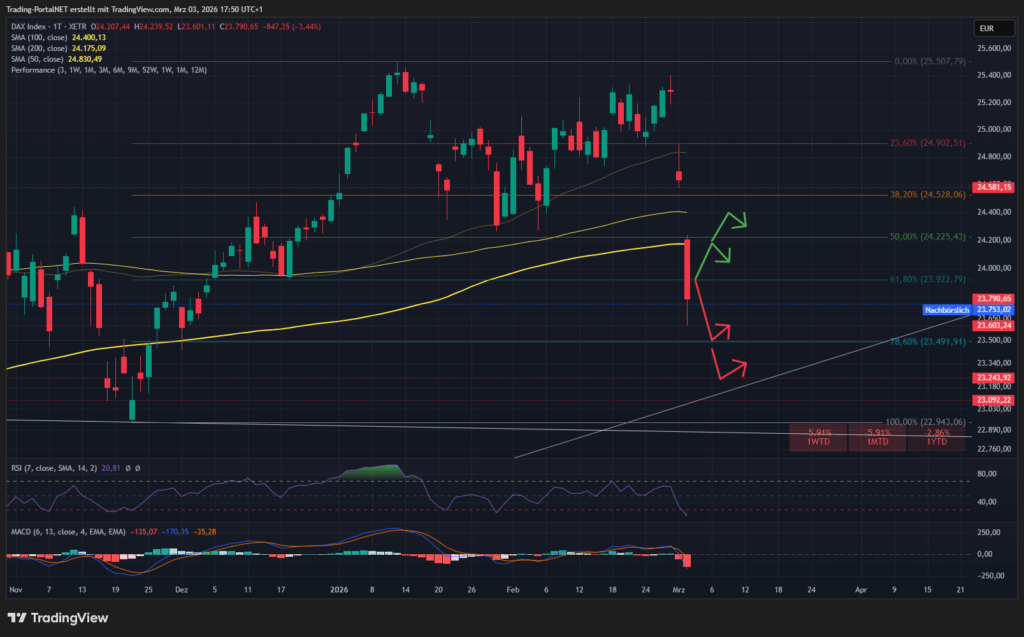
Task: Select the 1WTD performance cell
Action: click(818, 437)
